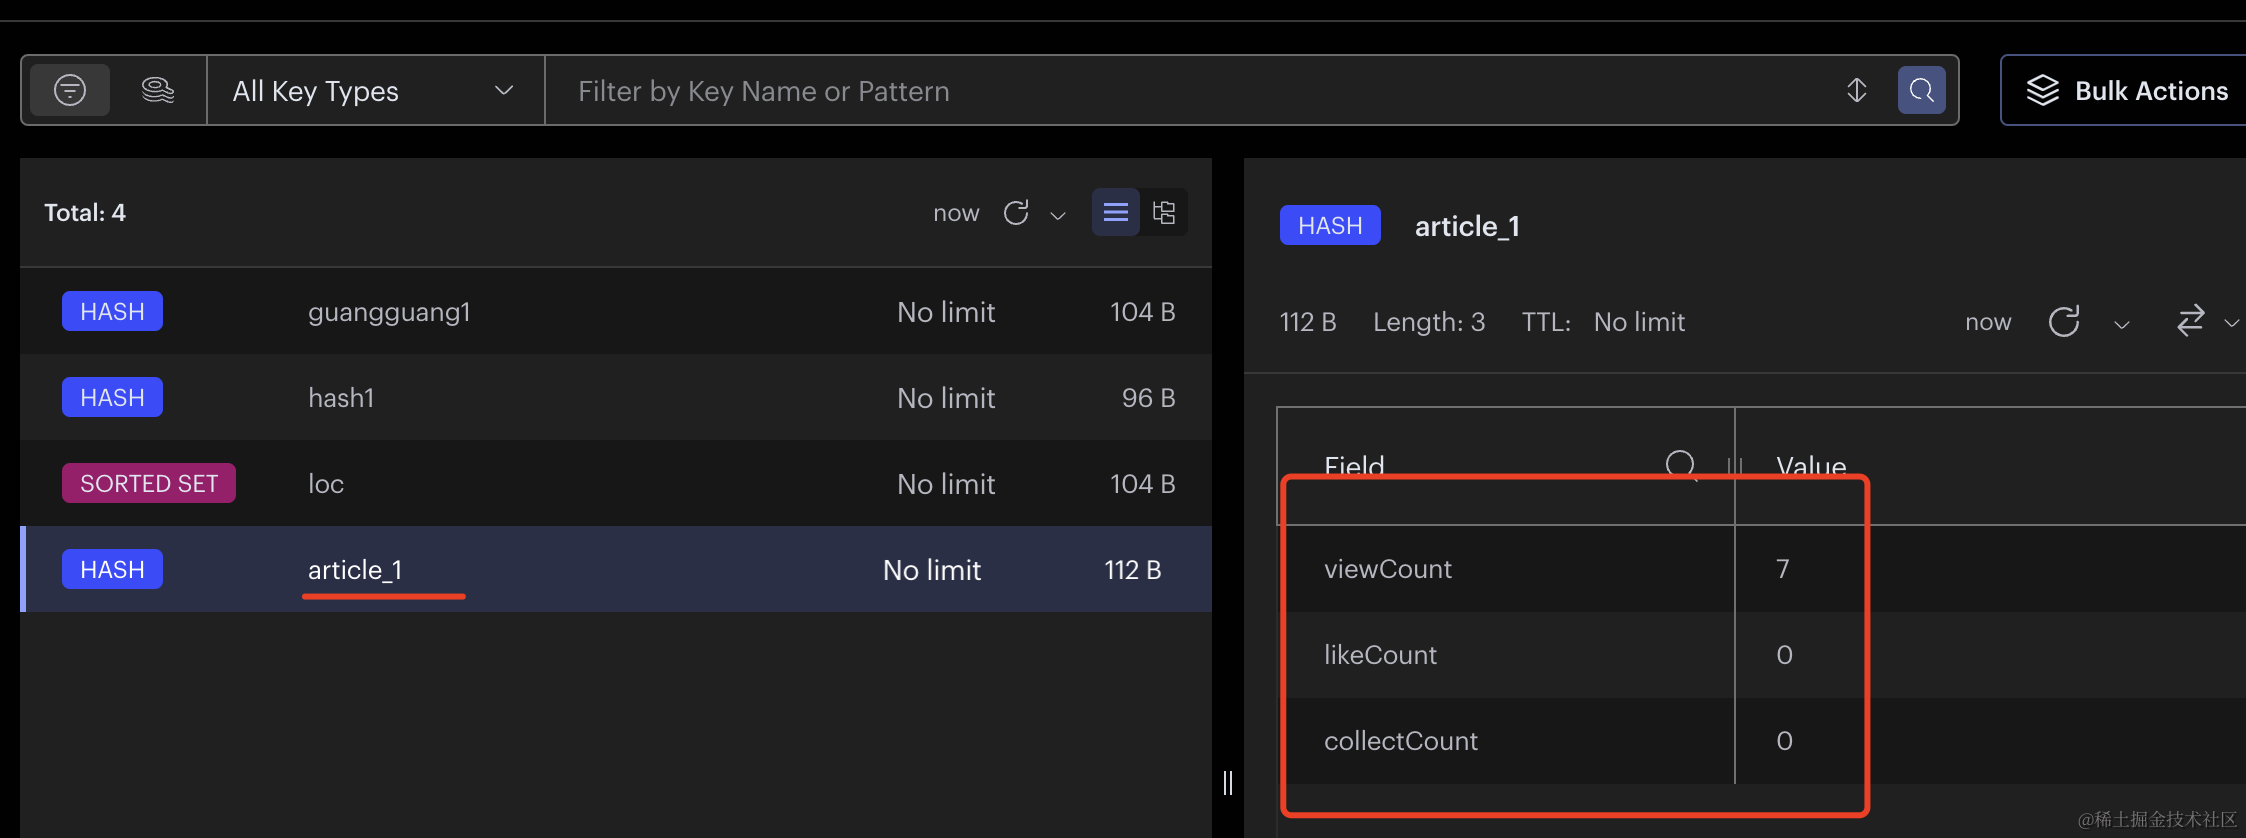Toggle list view of keys

tap(1116, 213)
